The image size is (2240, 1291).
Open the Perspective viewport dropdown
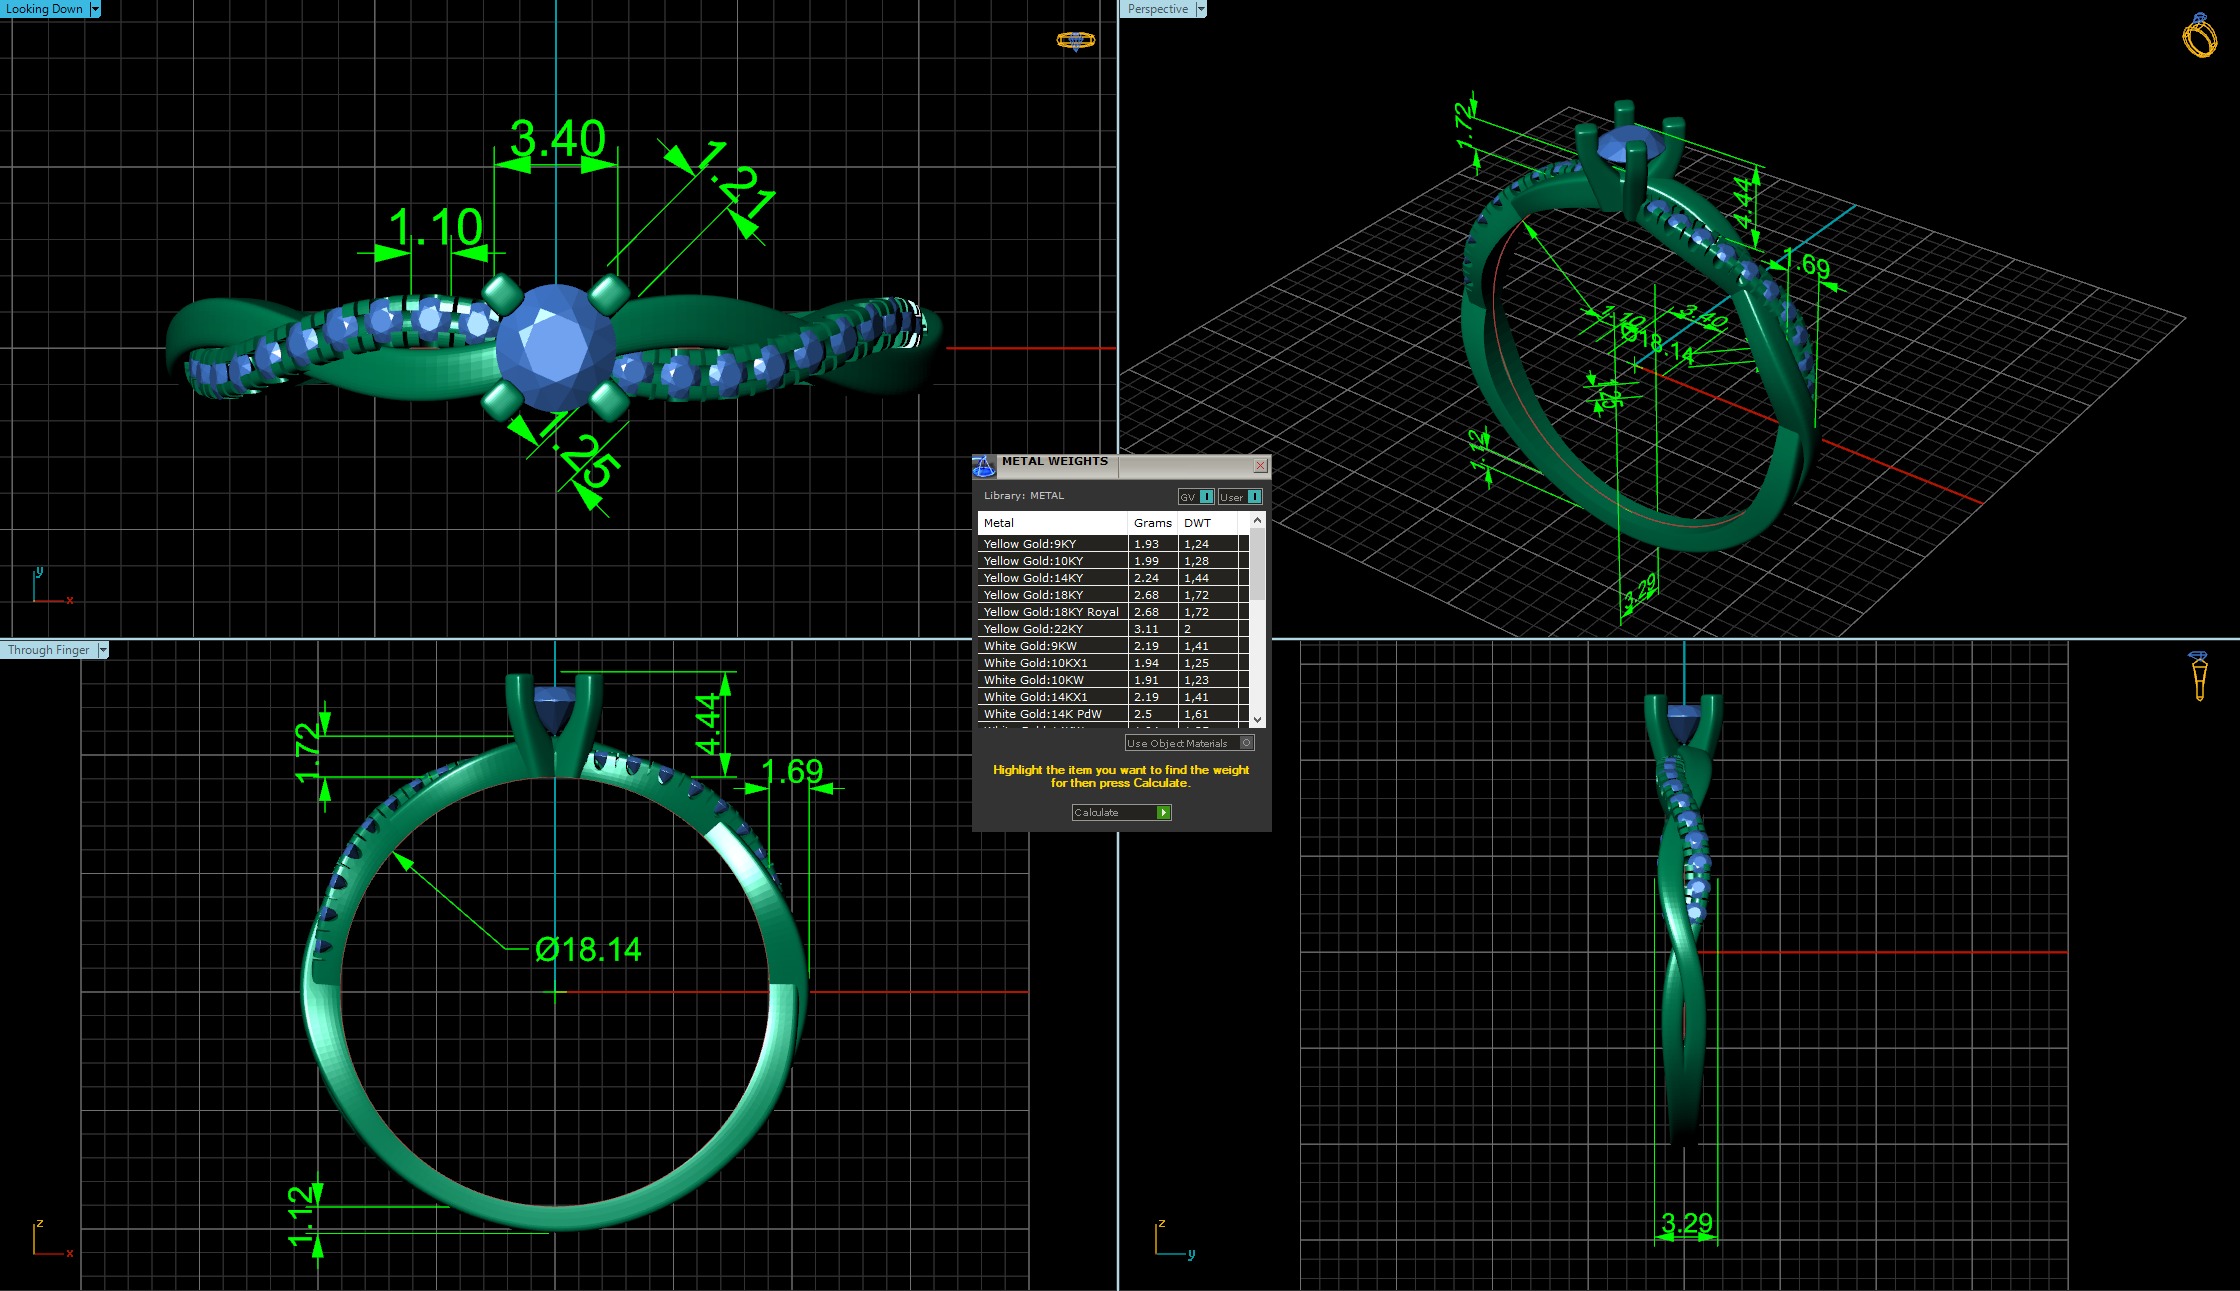pyautogui.click(x=1201, y=9)
